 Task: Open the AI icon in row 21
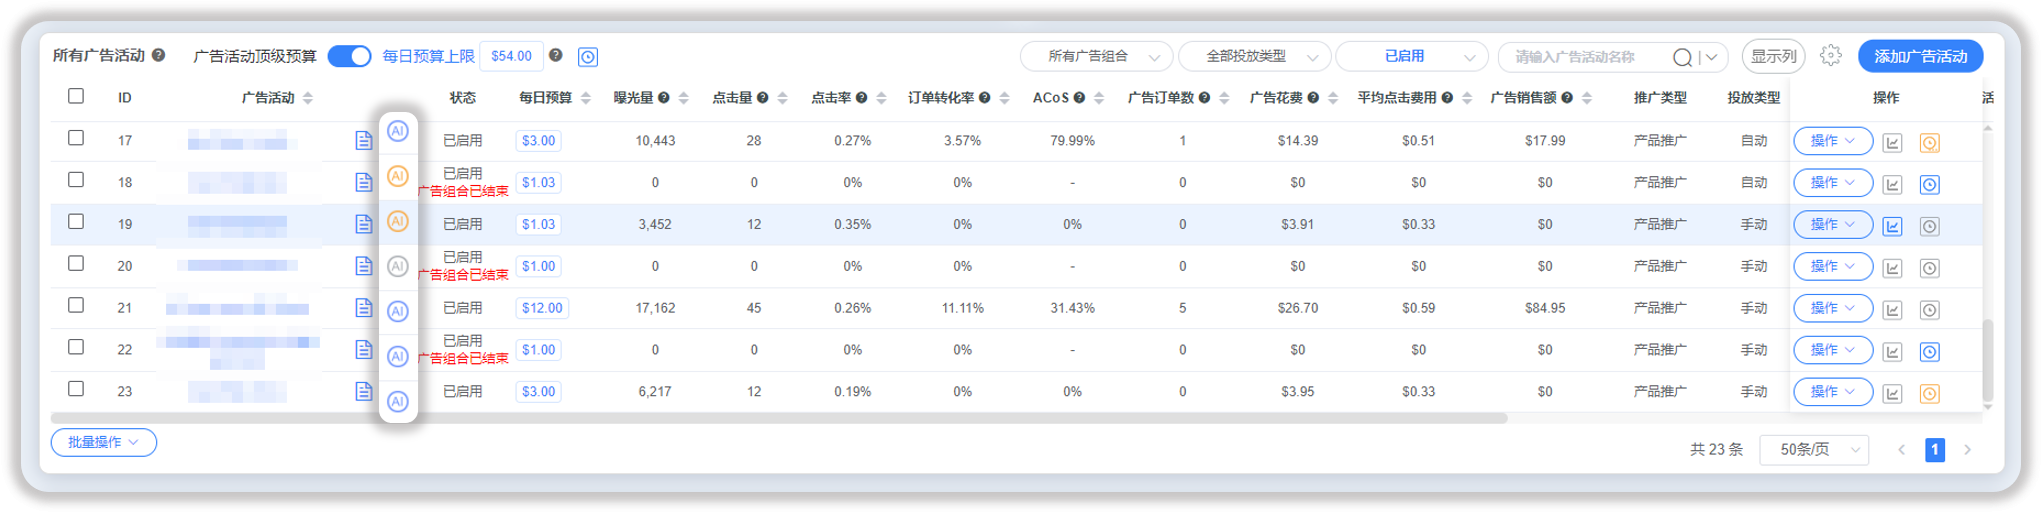[x=398, y=311]
